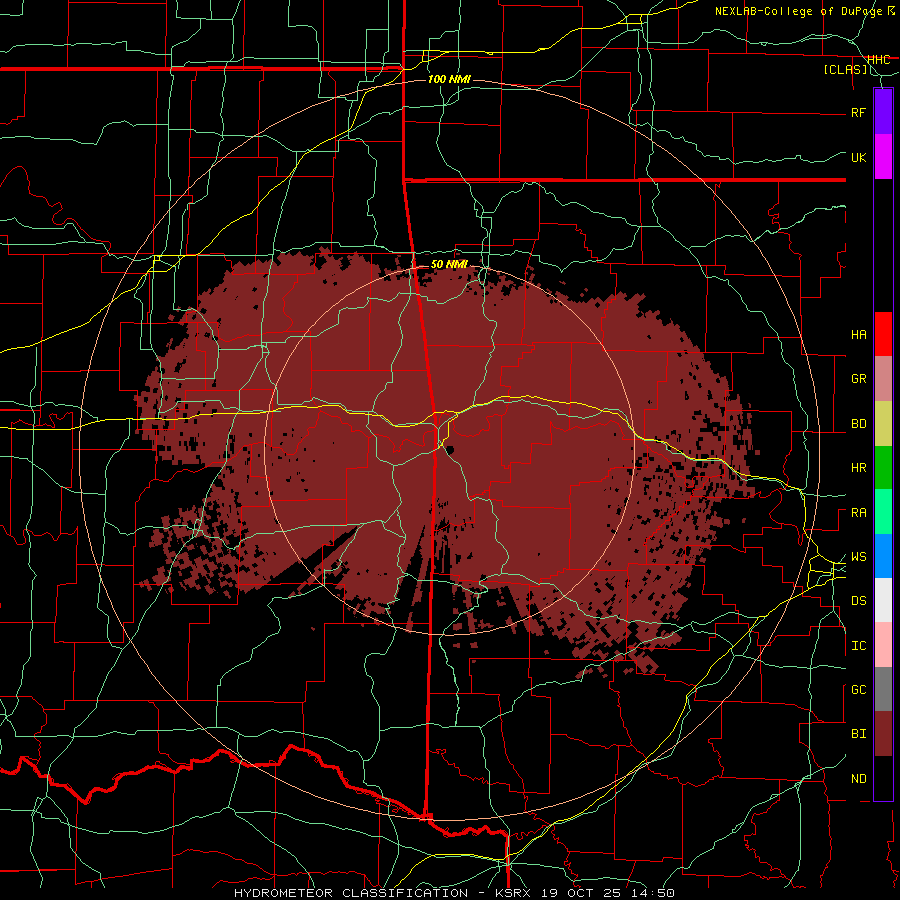Click the RF legend label
900x900 pixels.
tap(858, 112)
